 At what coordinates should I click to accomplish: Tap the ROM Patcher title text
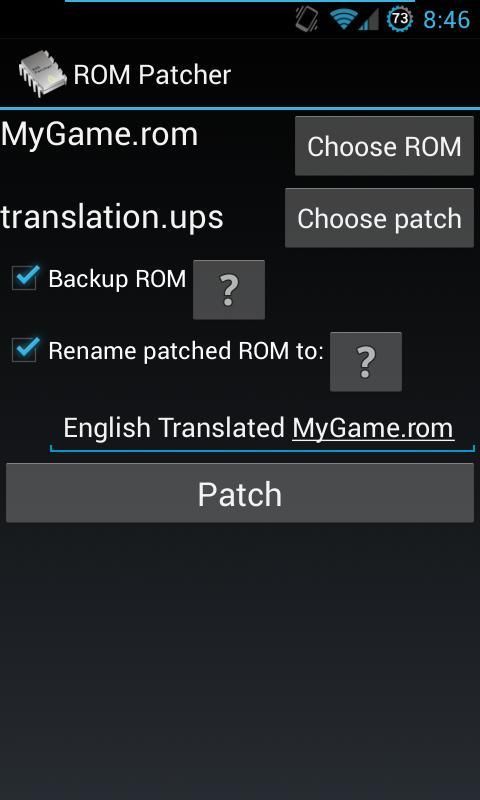(152, 74)
